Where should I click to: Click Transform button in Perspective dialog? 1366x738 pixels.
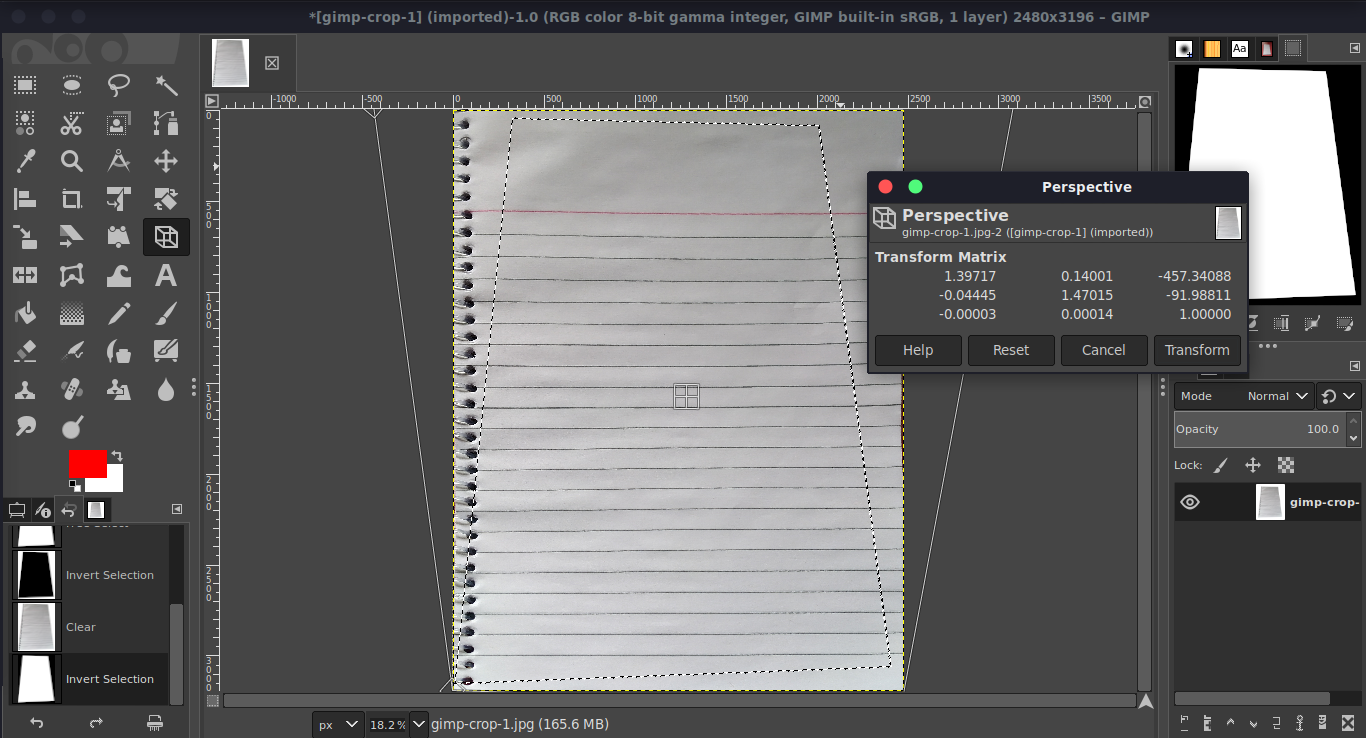1197,350
